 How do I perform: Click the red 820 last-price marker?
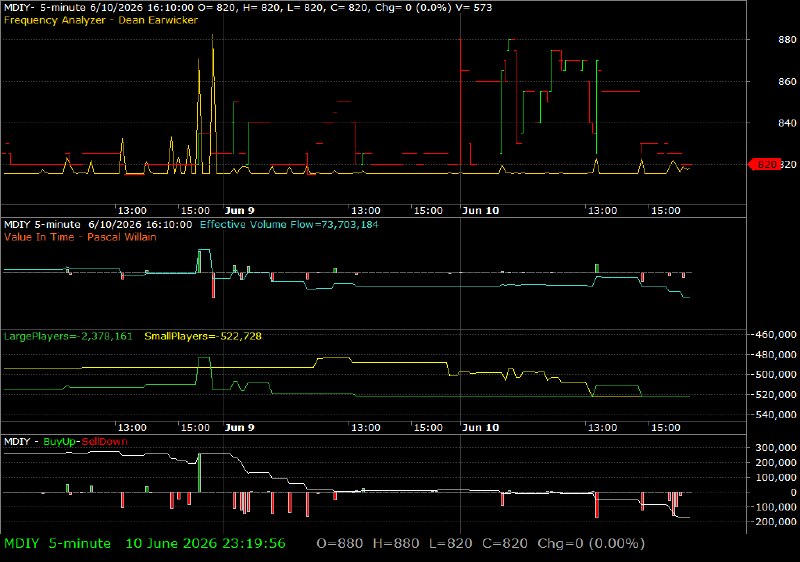(764, 164)
